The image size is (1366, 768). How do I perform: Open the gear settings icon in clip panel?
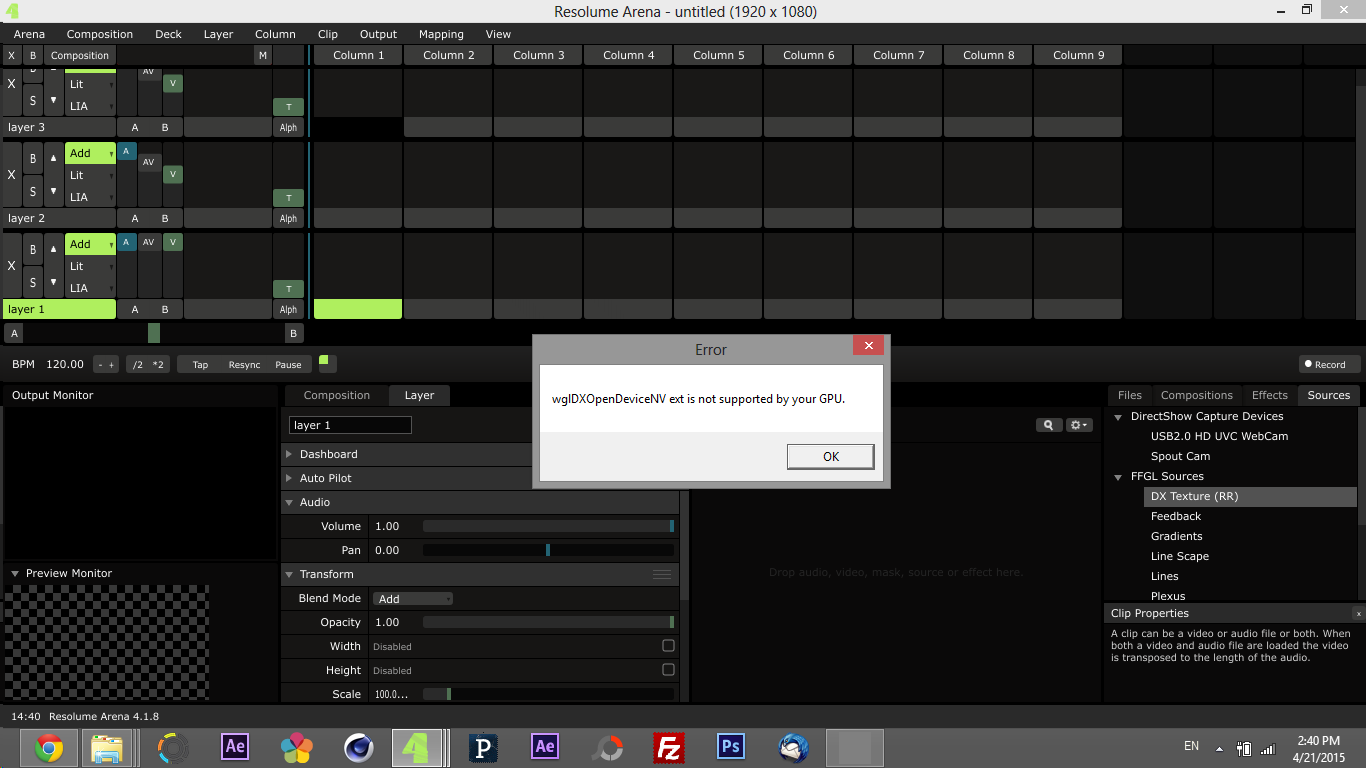tap(1078, 425)
